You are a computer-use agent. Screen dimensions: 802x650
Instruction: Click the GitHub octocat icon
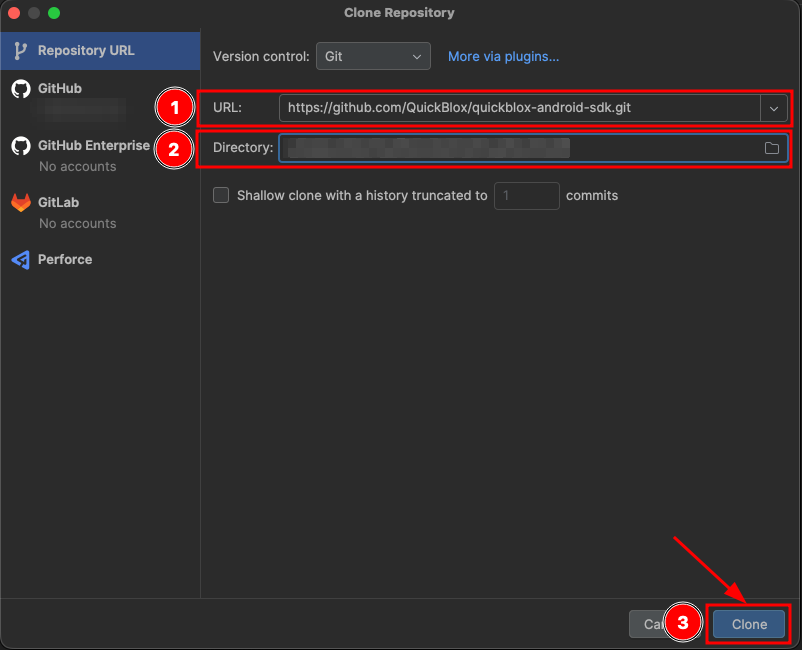click(x=21, y=88)
